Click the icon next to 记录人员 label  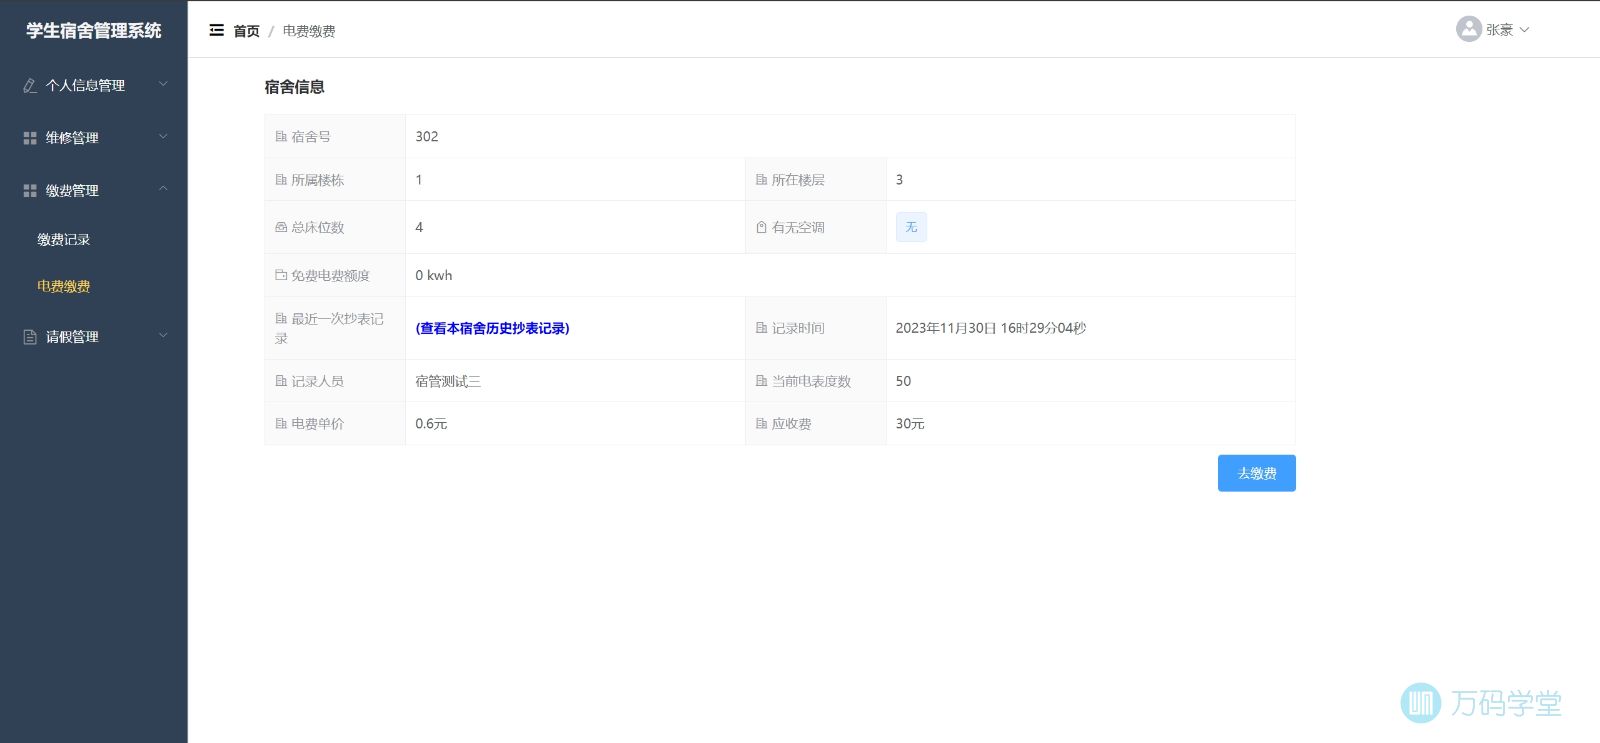click(x=281, y=381)
